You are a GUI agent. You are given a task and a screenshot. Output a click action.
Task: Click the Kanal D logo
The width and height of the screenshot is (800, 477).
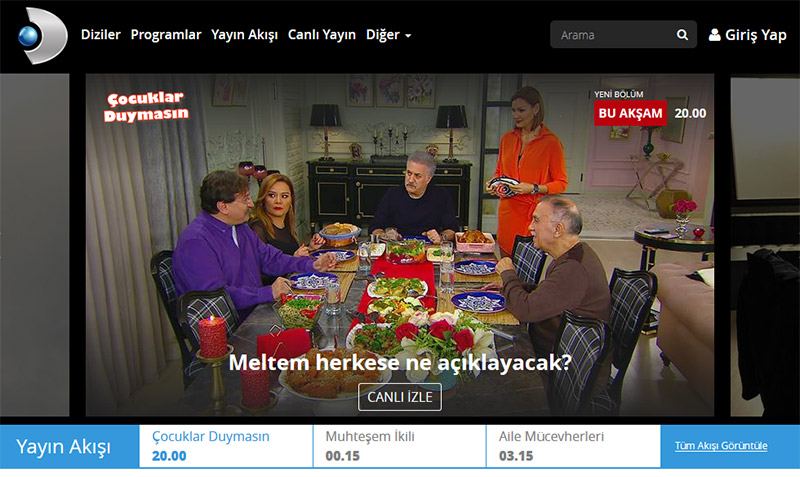[x=43, y=36]
